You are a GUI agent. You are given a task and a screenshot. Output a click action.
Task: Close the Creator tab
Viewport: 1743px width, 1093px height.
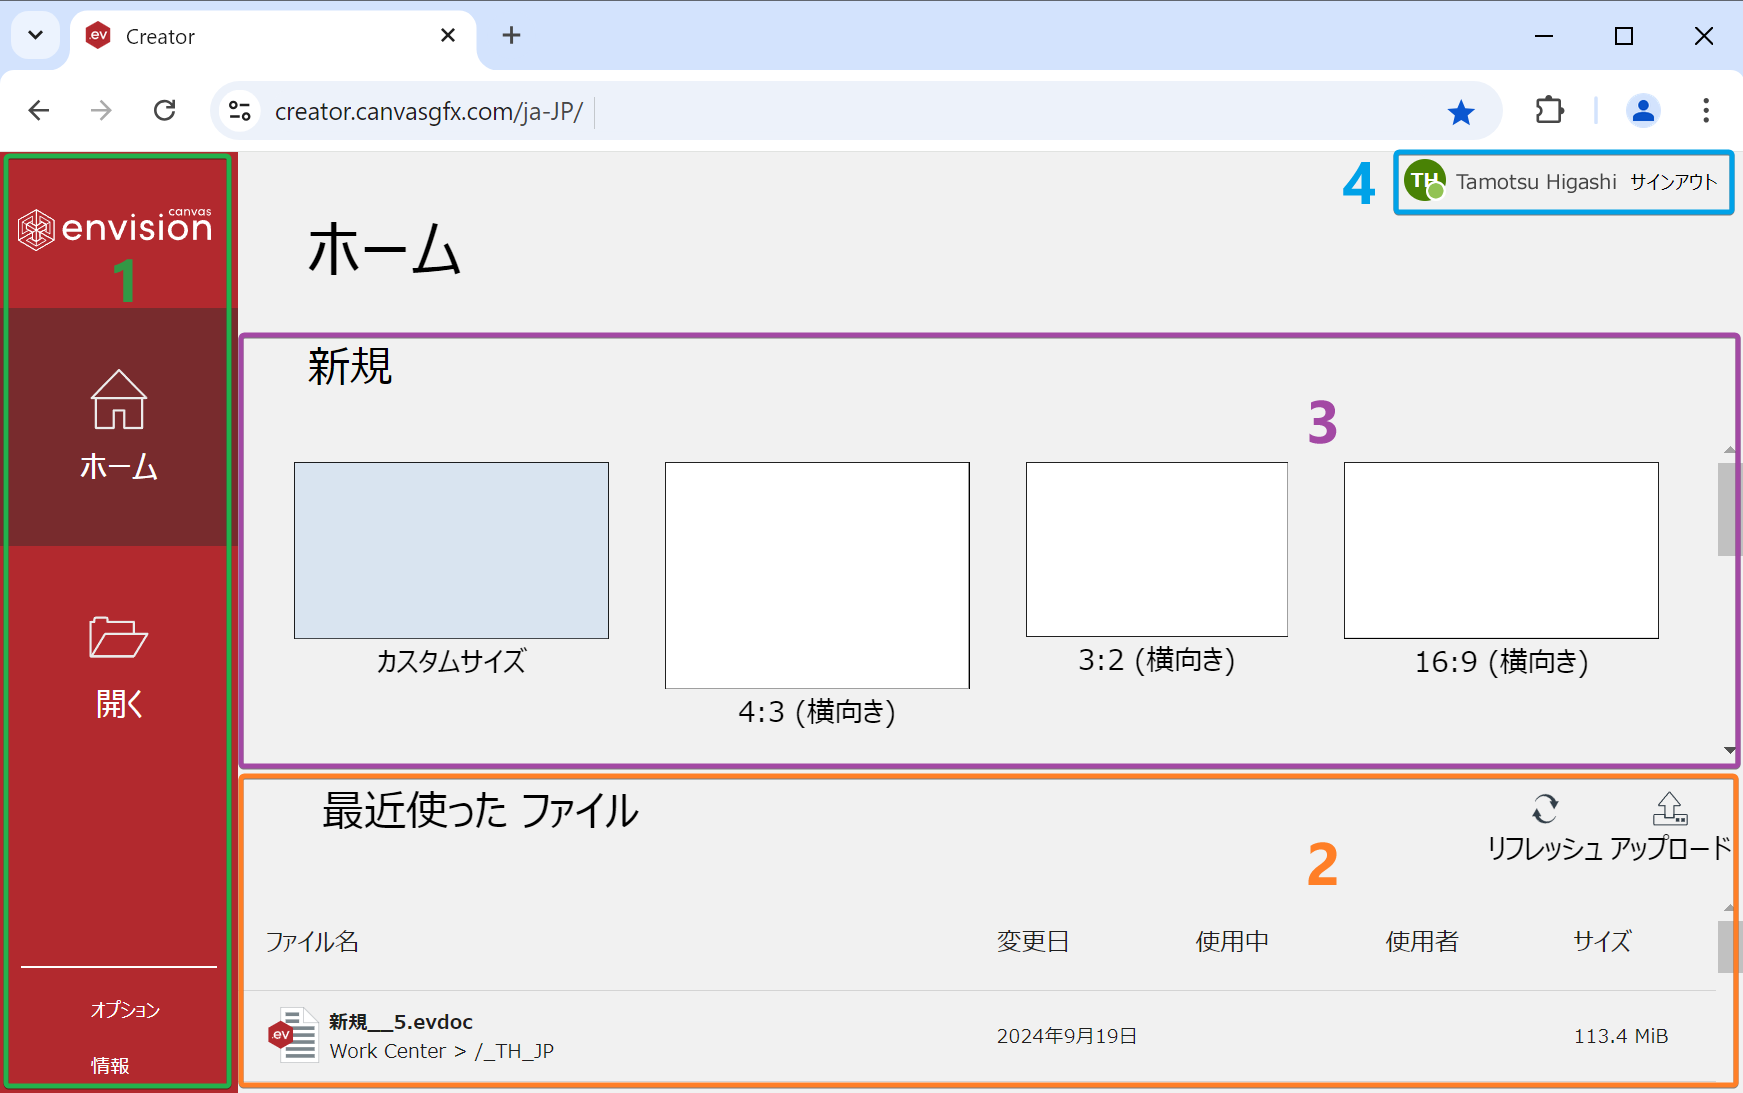tap(448, 36)
